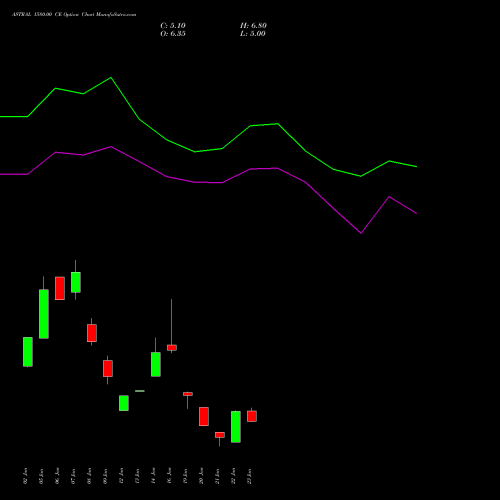Select the red 06 Jan candlestick
The width and height of the screenshot is (500, 500).
click(x=60, y=288)
